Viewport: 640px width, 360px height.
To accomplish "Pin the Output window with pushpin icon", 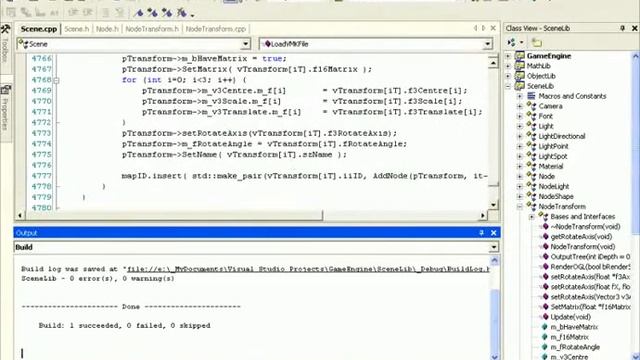I will point(481,233).
